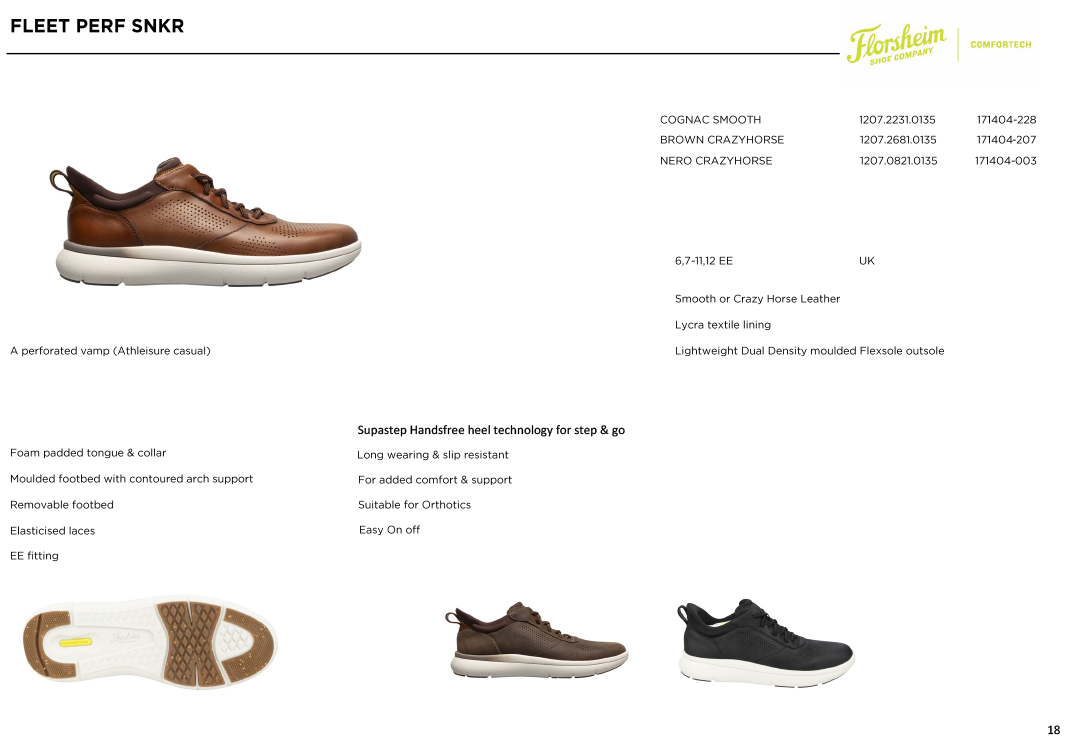Image resolution: width=1080 pixels, height=741 pixels.
Task: Select the NERO CRAZYHORSE colour row
Action: click(848, 160)
